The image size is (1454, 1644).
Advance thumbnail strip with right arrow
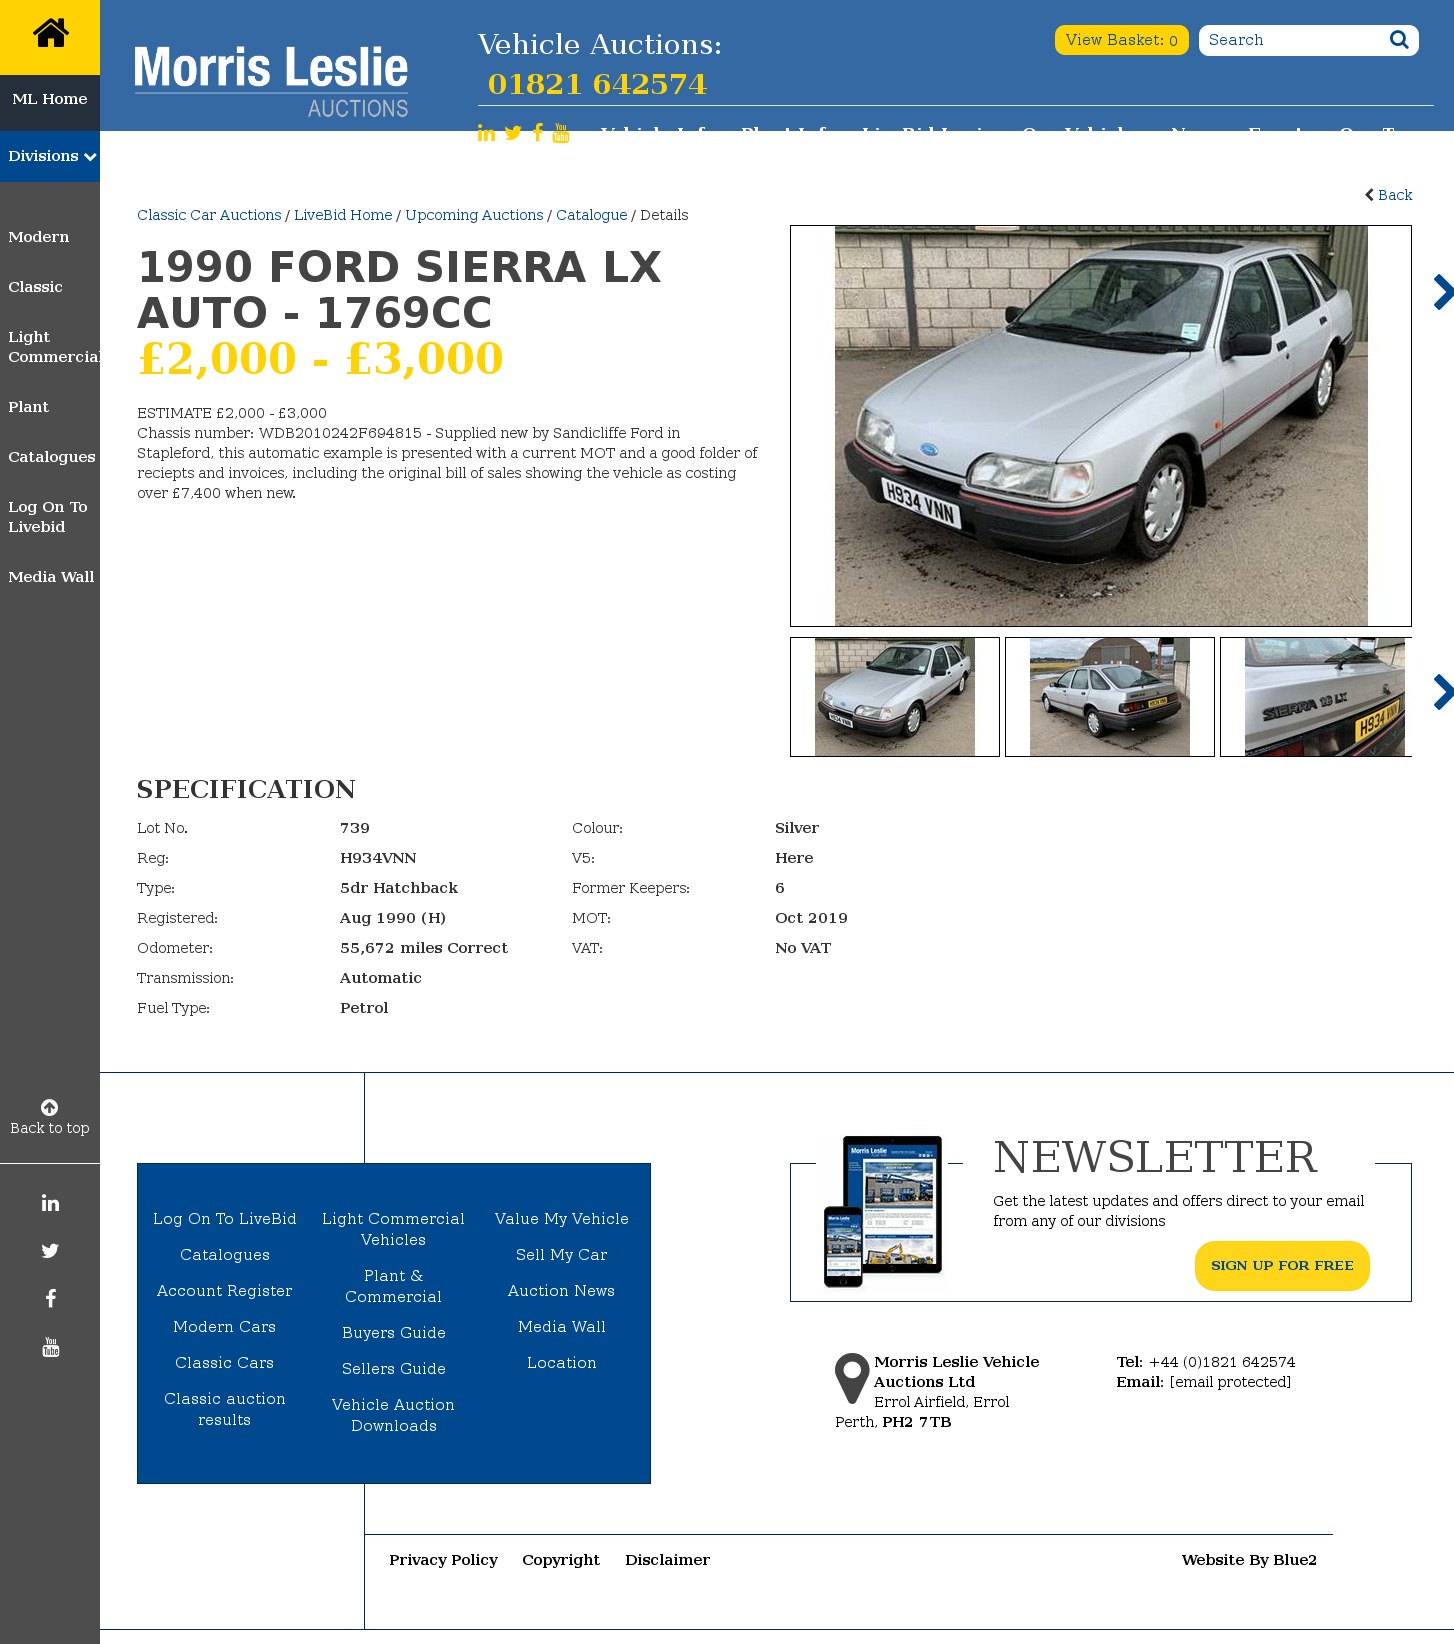pyautogui.click(x=1442, y=692)
